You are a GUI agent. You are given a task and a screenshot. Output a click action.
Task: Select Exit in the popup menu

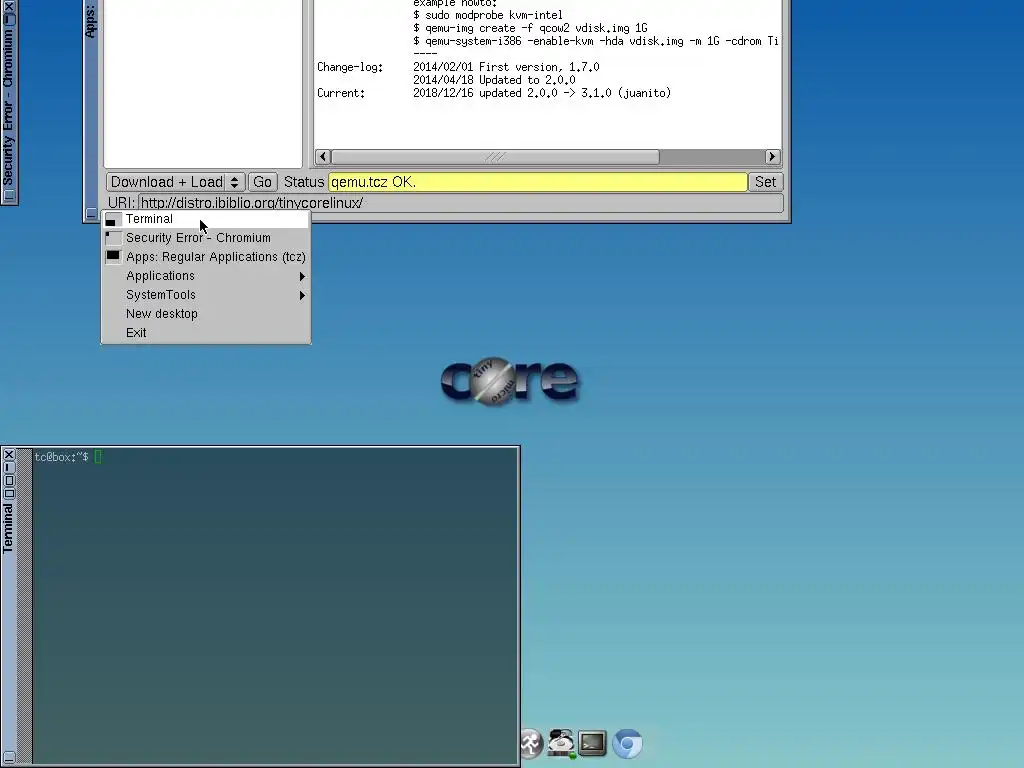(x=206, y=333)
